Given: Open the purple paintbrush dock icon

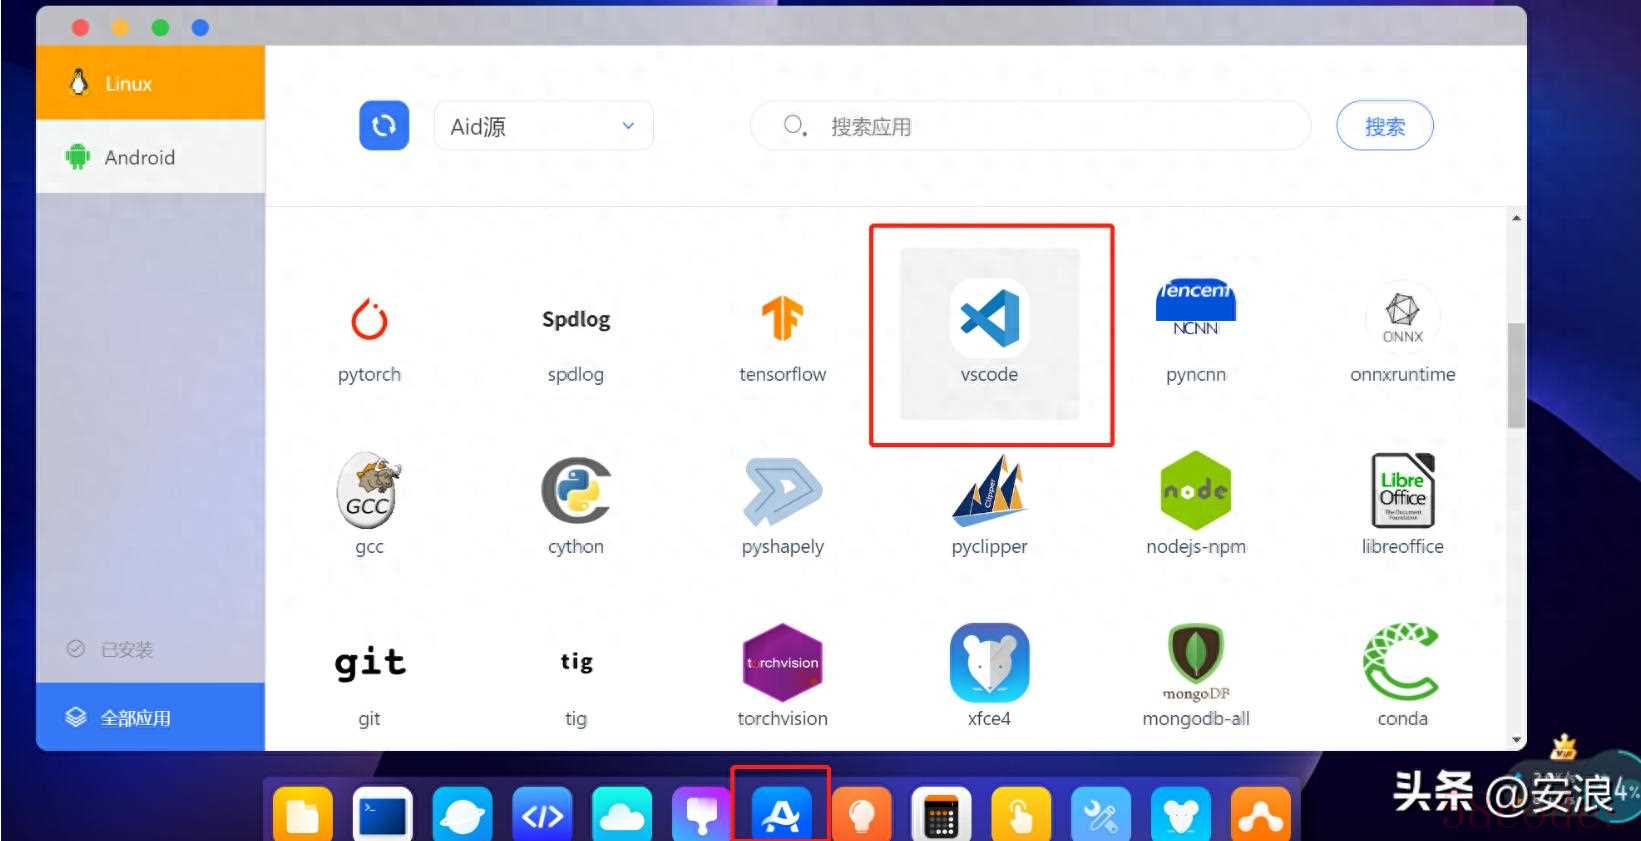Looking at the screenshot, I should [701, 815].
